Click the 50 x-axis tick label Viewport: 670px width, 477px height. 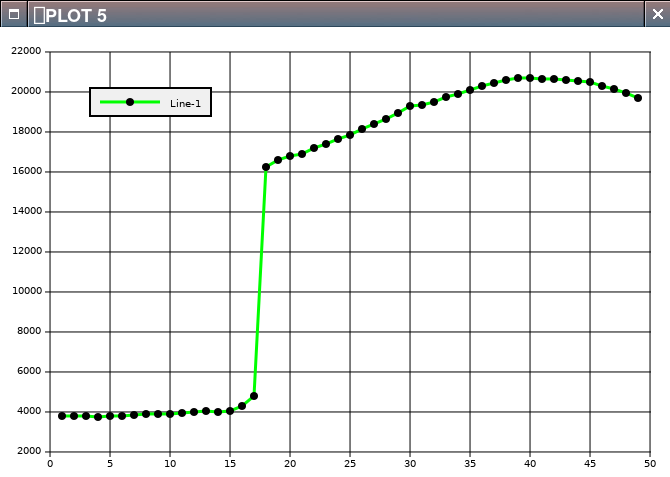pyautogui.click(x=650, y=463)
